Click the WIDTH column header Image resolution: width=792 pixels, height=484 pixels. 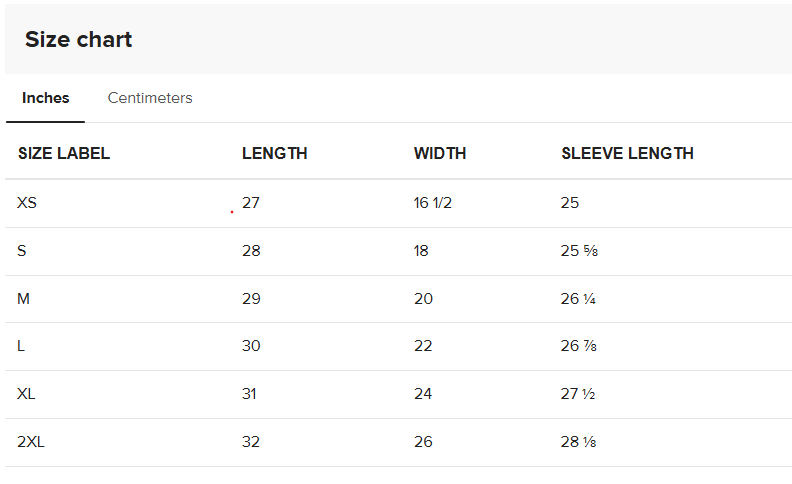coord(440,153)
